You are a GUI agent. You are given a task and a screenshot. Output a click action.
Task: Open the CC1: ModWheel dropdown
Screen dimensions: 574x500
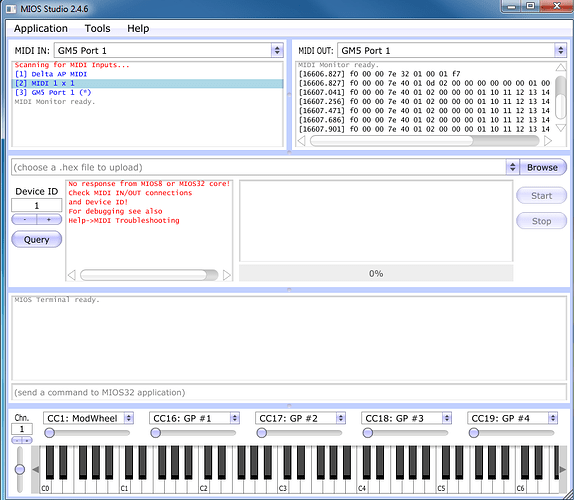click(x=128, y=418)
